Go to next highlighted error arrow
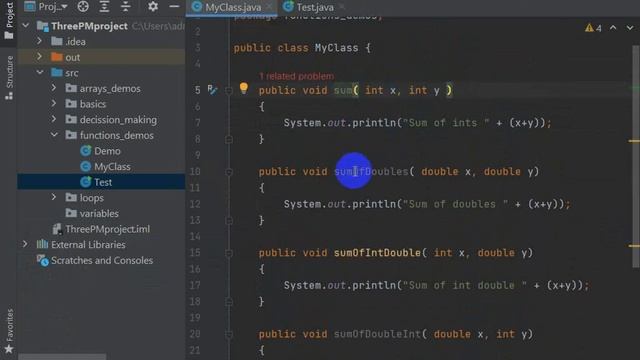640x360 pixels. (630, 28)
